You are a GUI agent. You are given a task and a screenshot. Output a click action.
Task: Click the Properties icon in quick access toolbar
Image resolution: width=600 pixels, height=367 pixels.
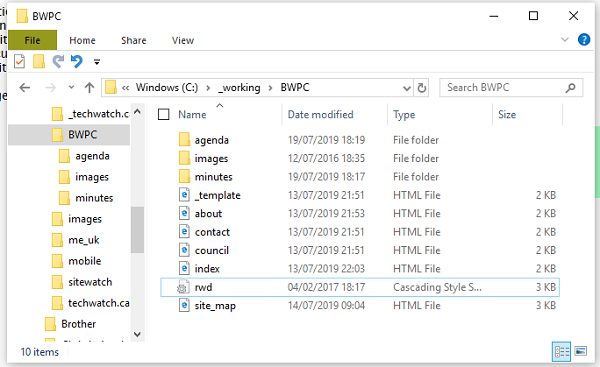point(20,61)
